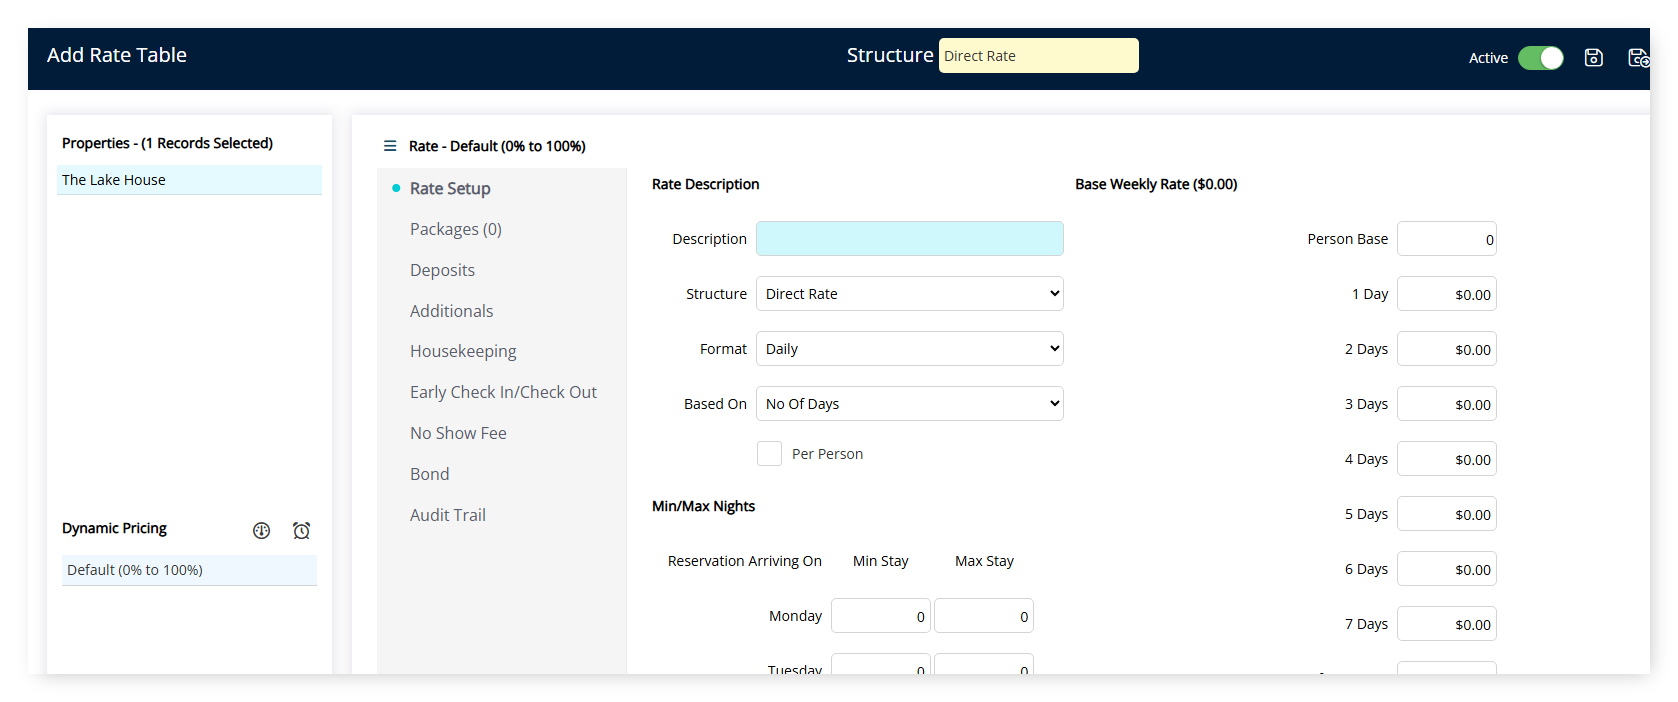Click the hamburger menu icon beside Rate
Screen dimensions: 1678x702
390,146
